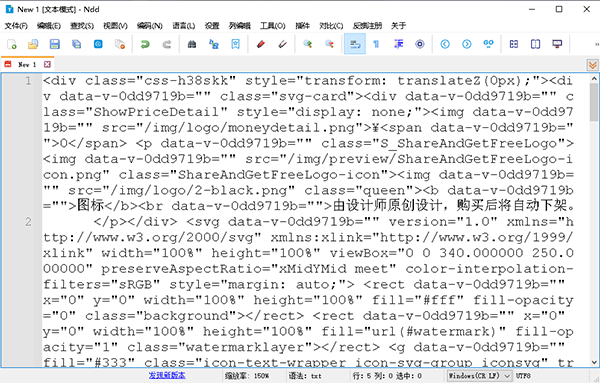Click the solid blue square toolbar icon

(x=98, y=44)
